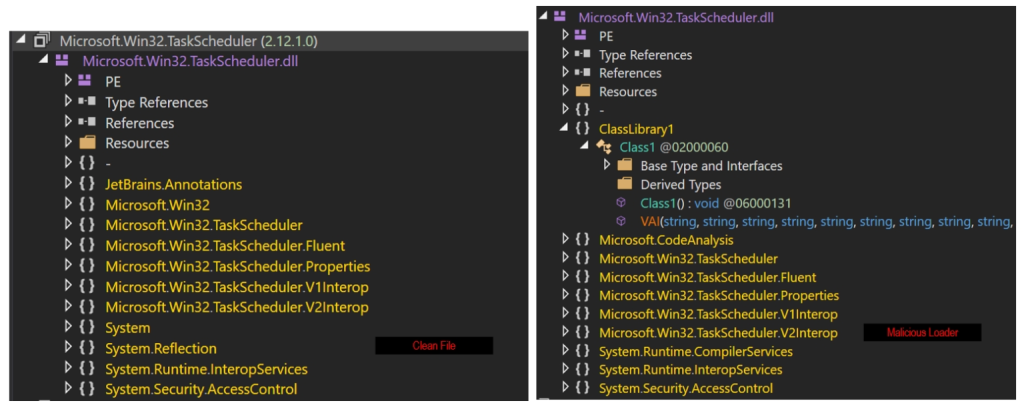Image resolution: width=1024 pixels, height=403 pixels.
Task: Expand Type References in clean file tree
Action: (68, 102)
